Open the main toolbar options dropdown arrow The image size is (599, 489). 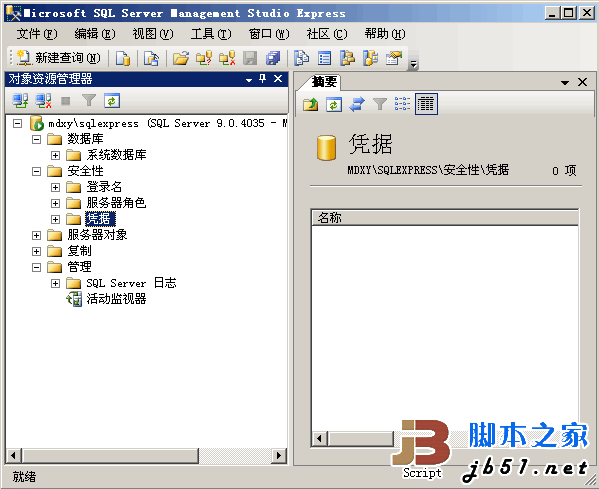tap(413, 65)
